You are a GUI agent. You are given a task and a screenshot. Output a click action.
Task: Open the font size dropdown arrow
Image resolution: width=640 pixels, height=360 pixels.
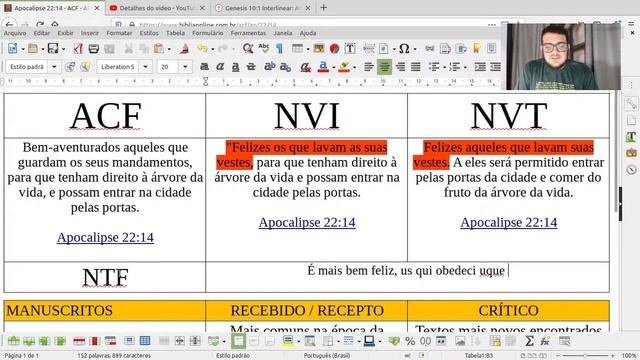(x=185, y=67)
